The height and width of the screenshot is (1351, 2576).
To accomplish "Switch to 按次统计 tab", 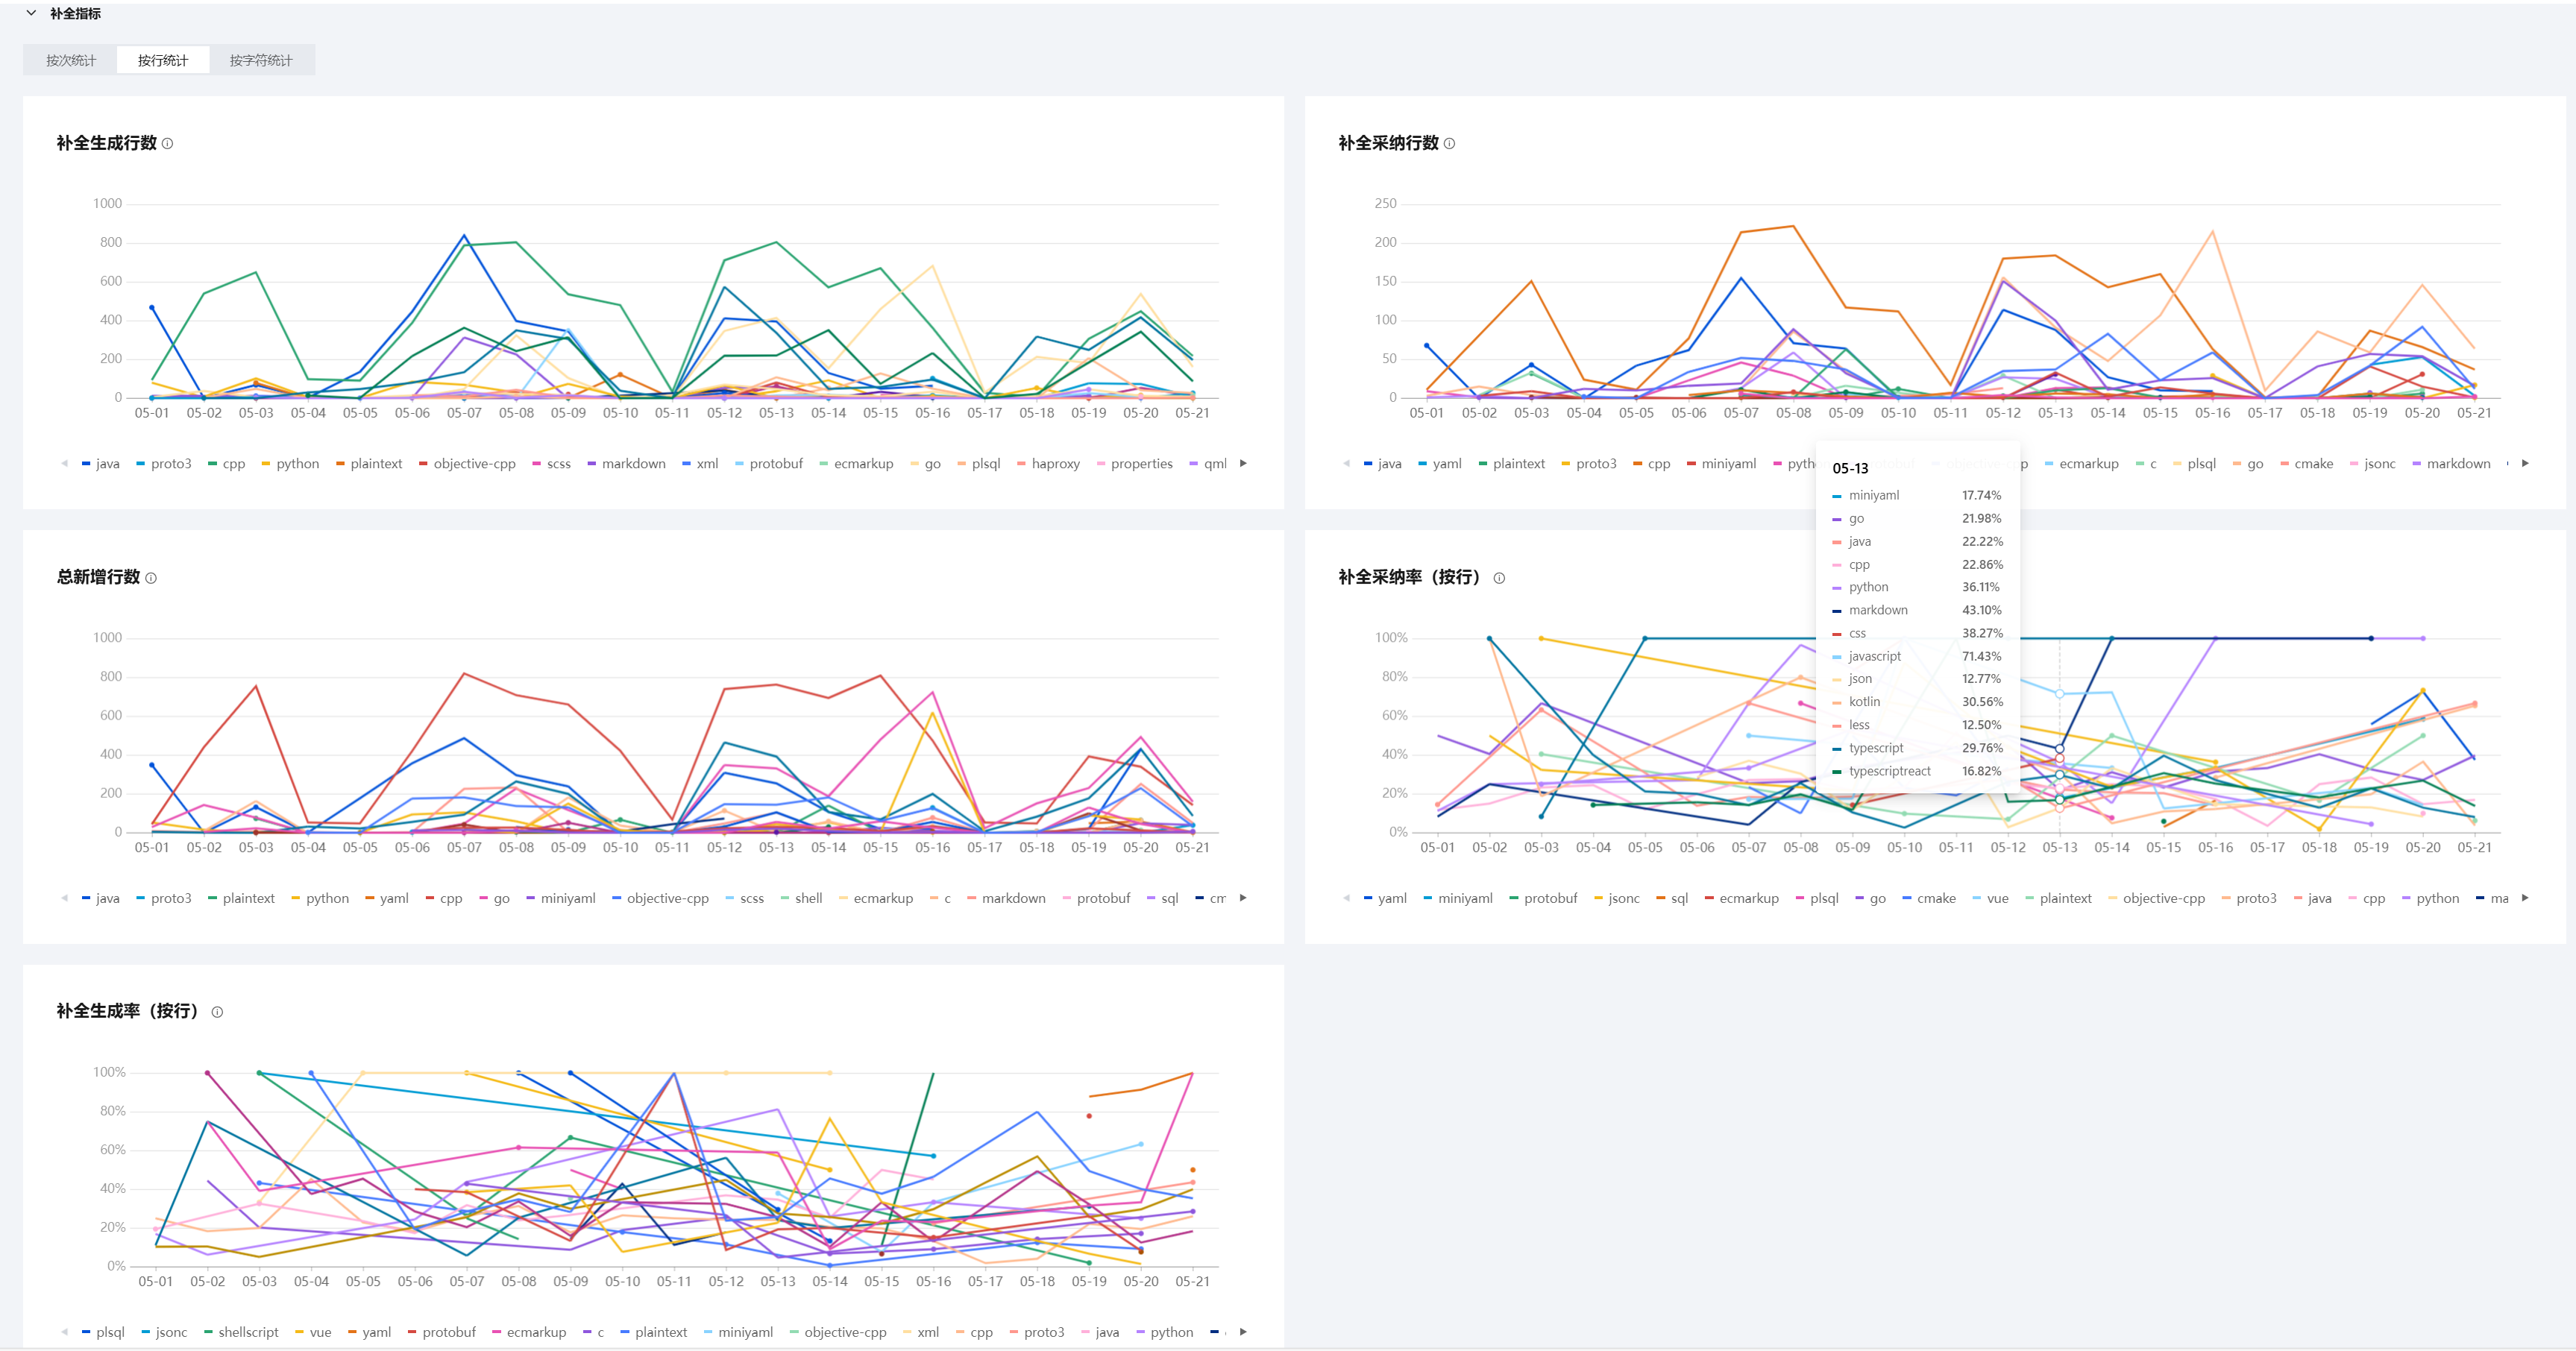I will 71,60.
